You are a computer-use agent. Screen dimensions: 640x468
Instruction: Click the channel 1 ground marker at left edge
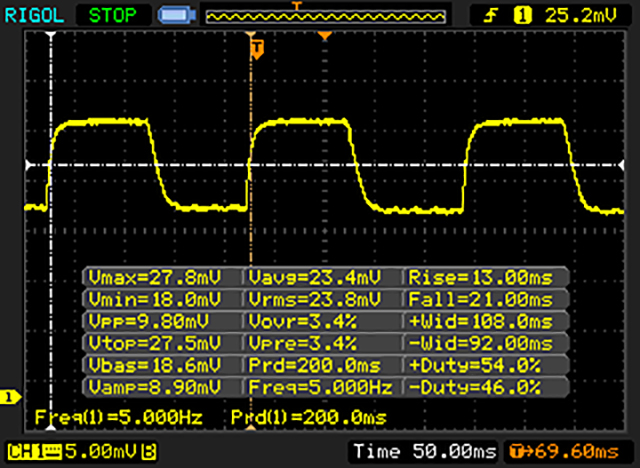tap(11, 397)
